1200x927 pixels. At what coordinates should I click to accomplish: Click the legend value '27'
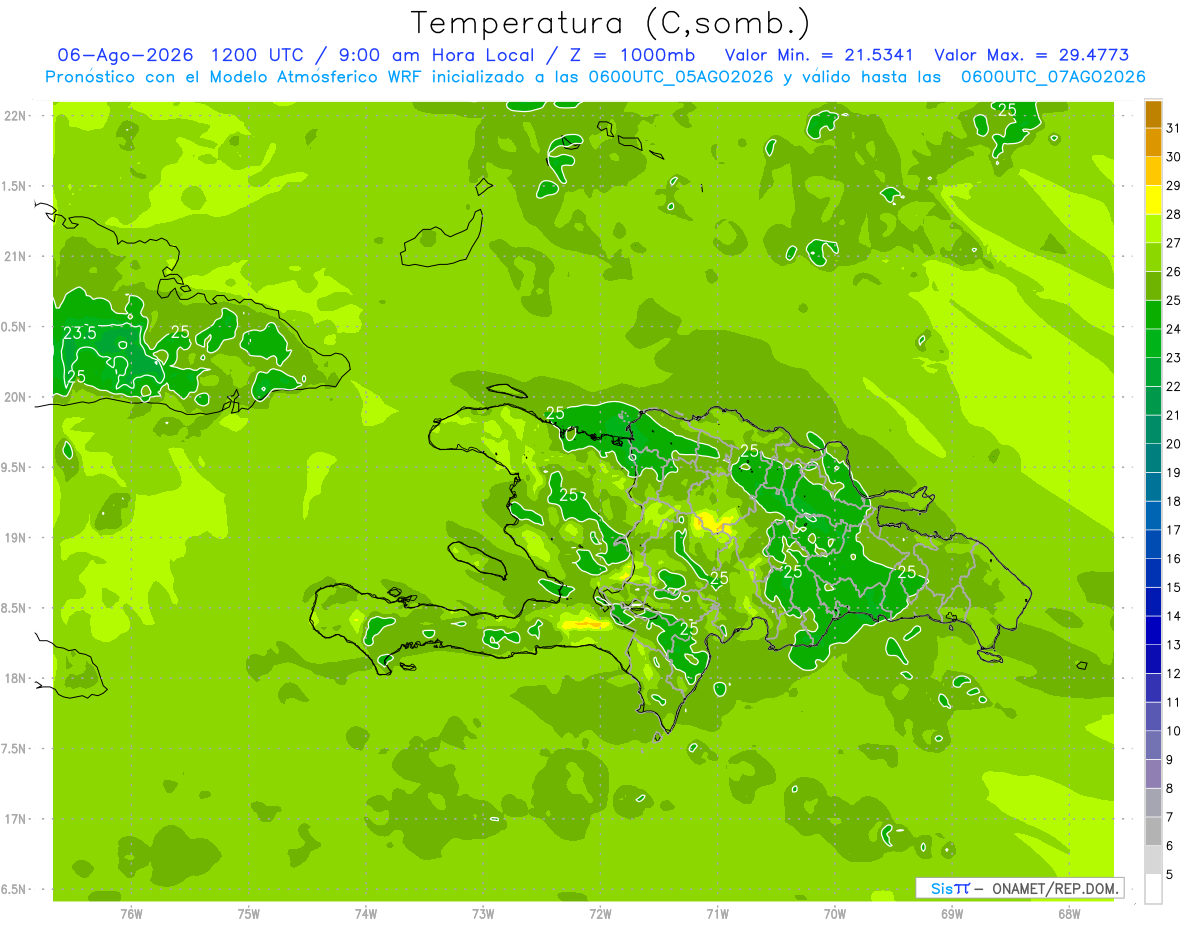1174,243
